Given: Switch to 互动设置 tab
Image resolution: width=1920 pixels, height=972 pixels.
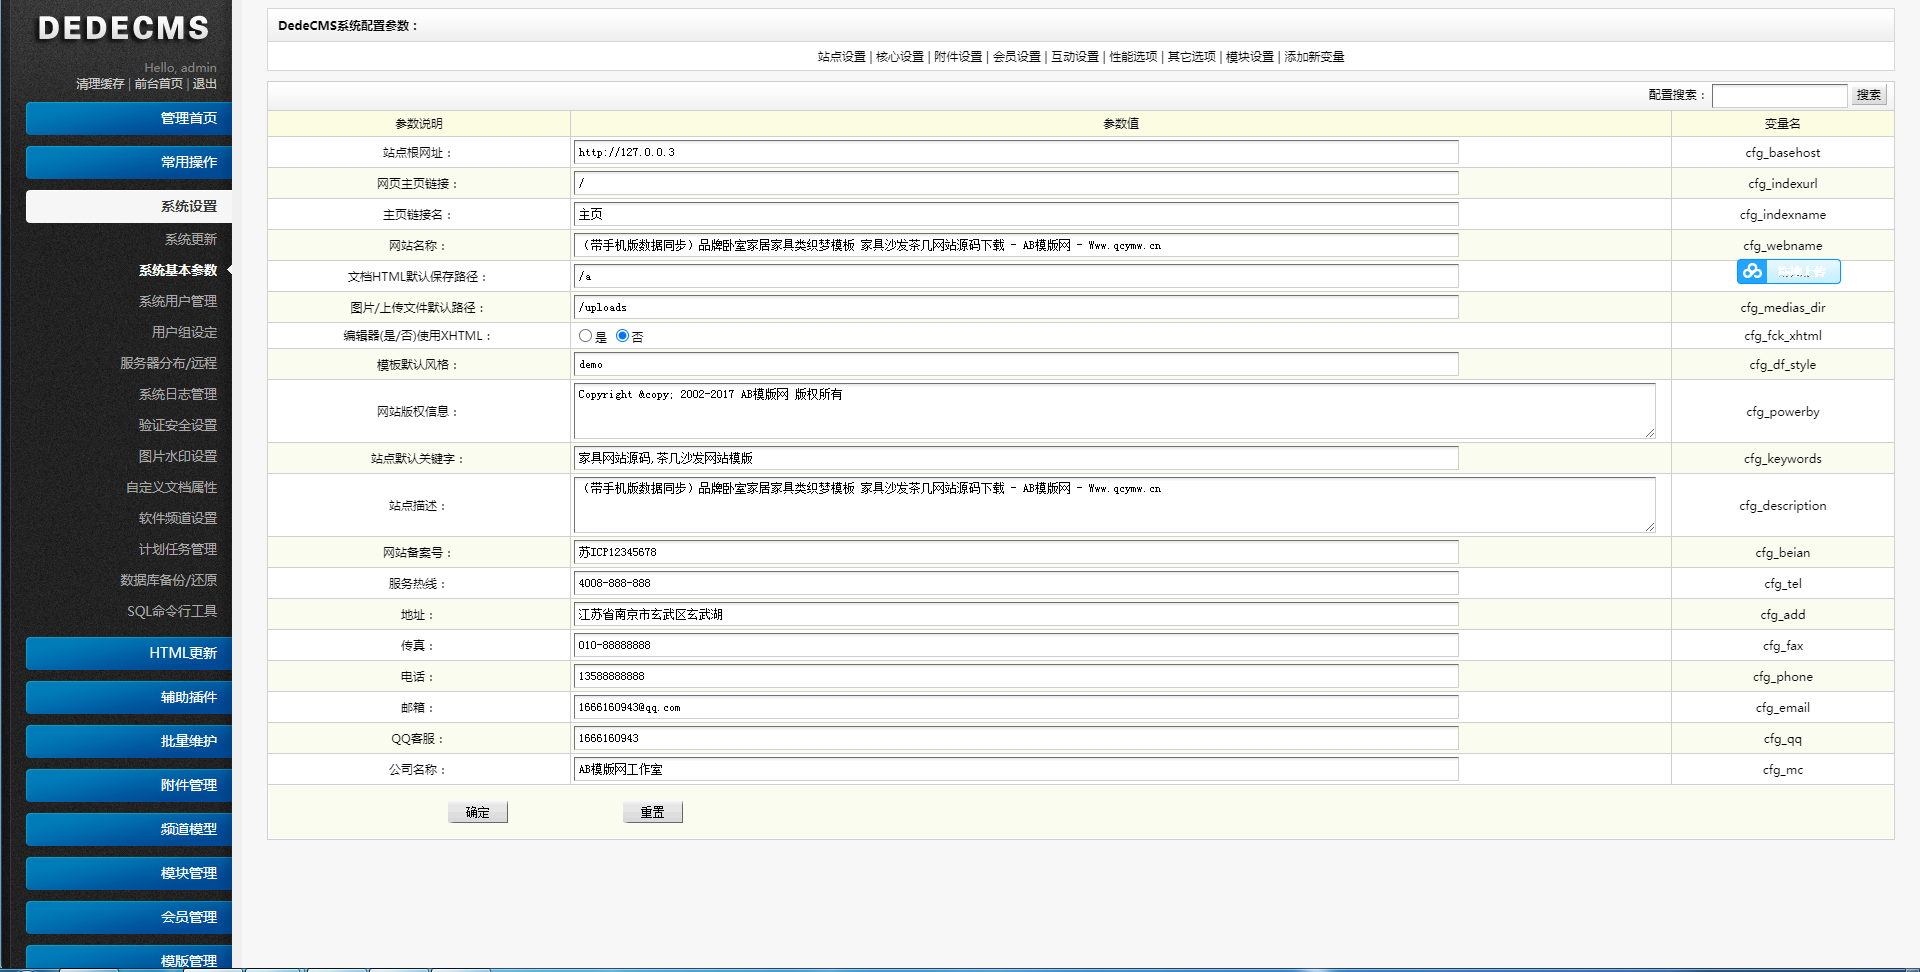Looking at the screenshot, I should [x=1075, y=57].
